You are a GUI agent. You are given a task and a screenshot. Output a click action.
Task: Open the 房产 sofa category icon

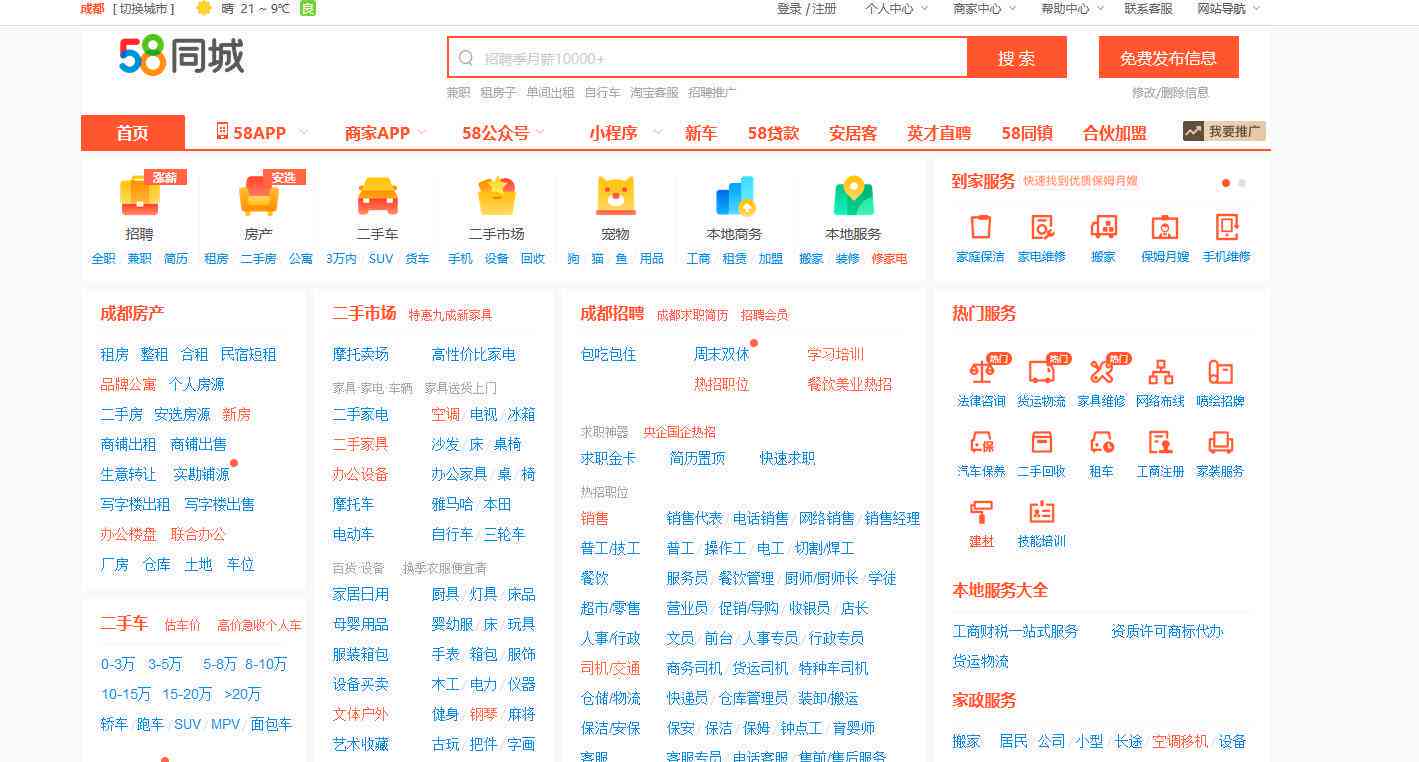pyautogui.click(x=259, y=195)
